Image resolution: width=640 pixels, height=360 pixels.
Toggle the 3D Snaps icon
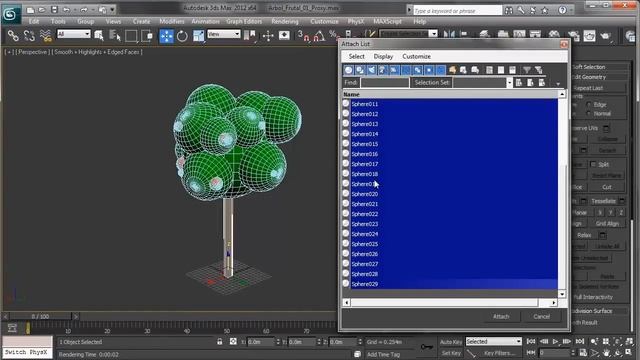(303, 36)
